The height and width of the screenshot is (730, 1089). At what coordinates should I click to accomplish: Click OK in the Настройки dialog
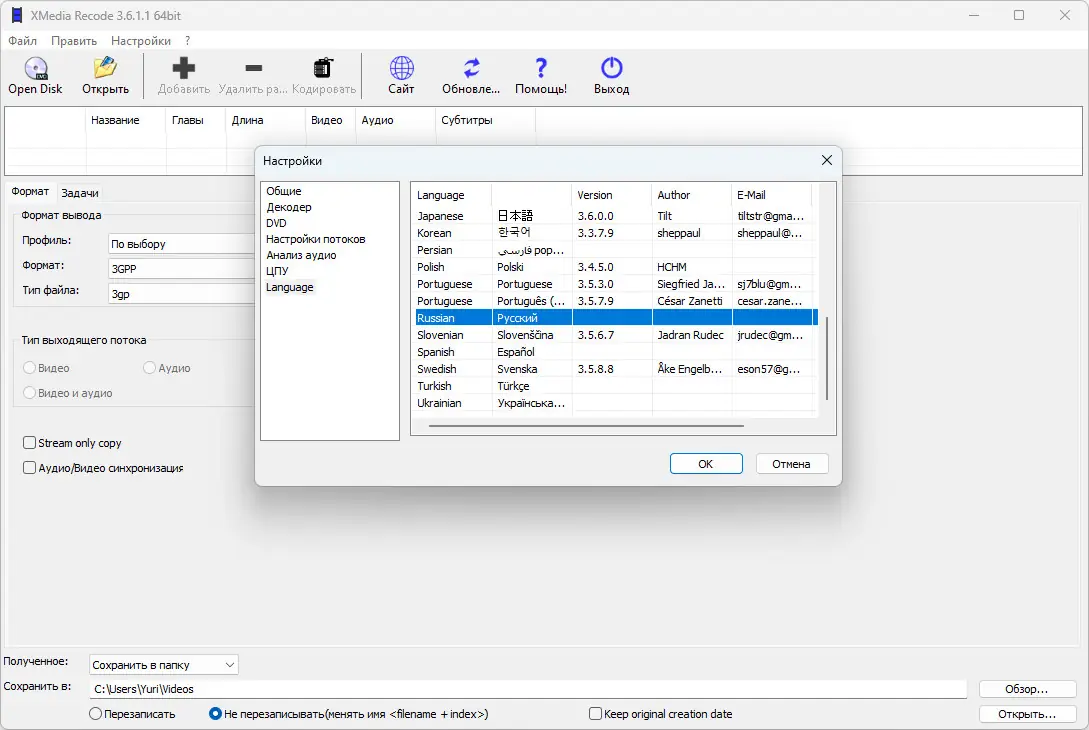(x=706, y=464)
